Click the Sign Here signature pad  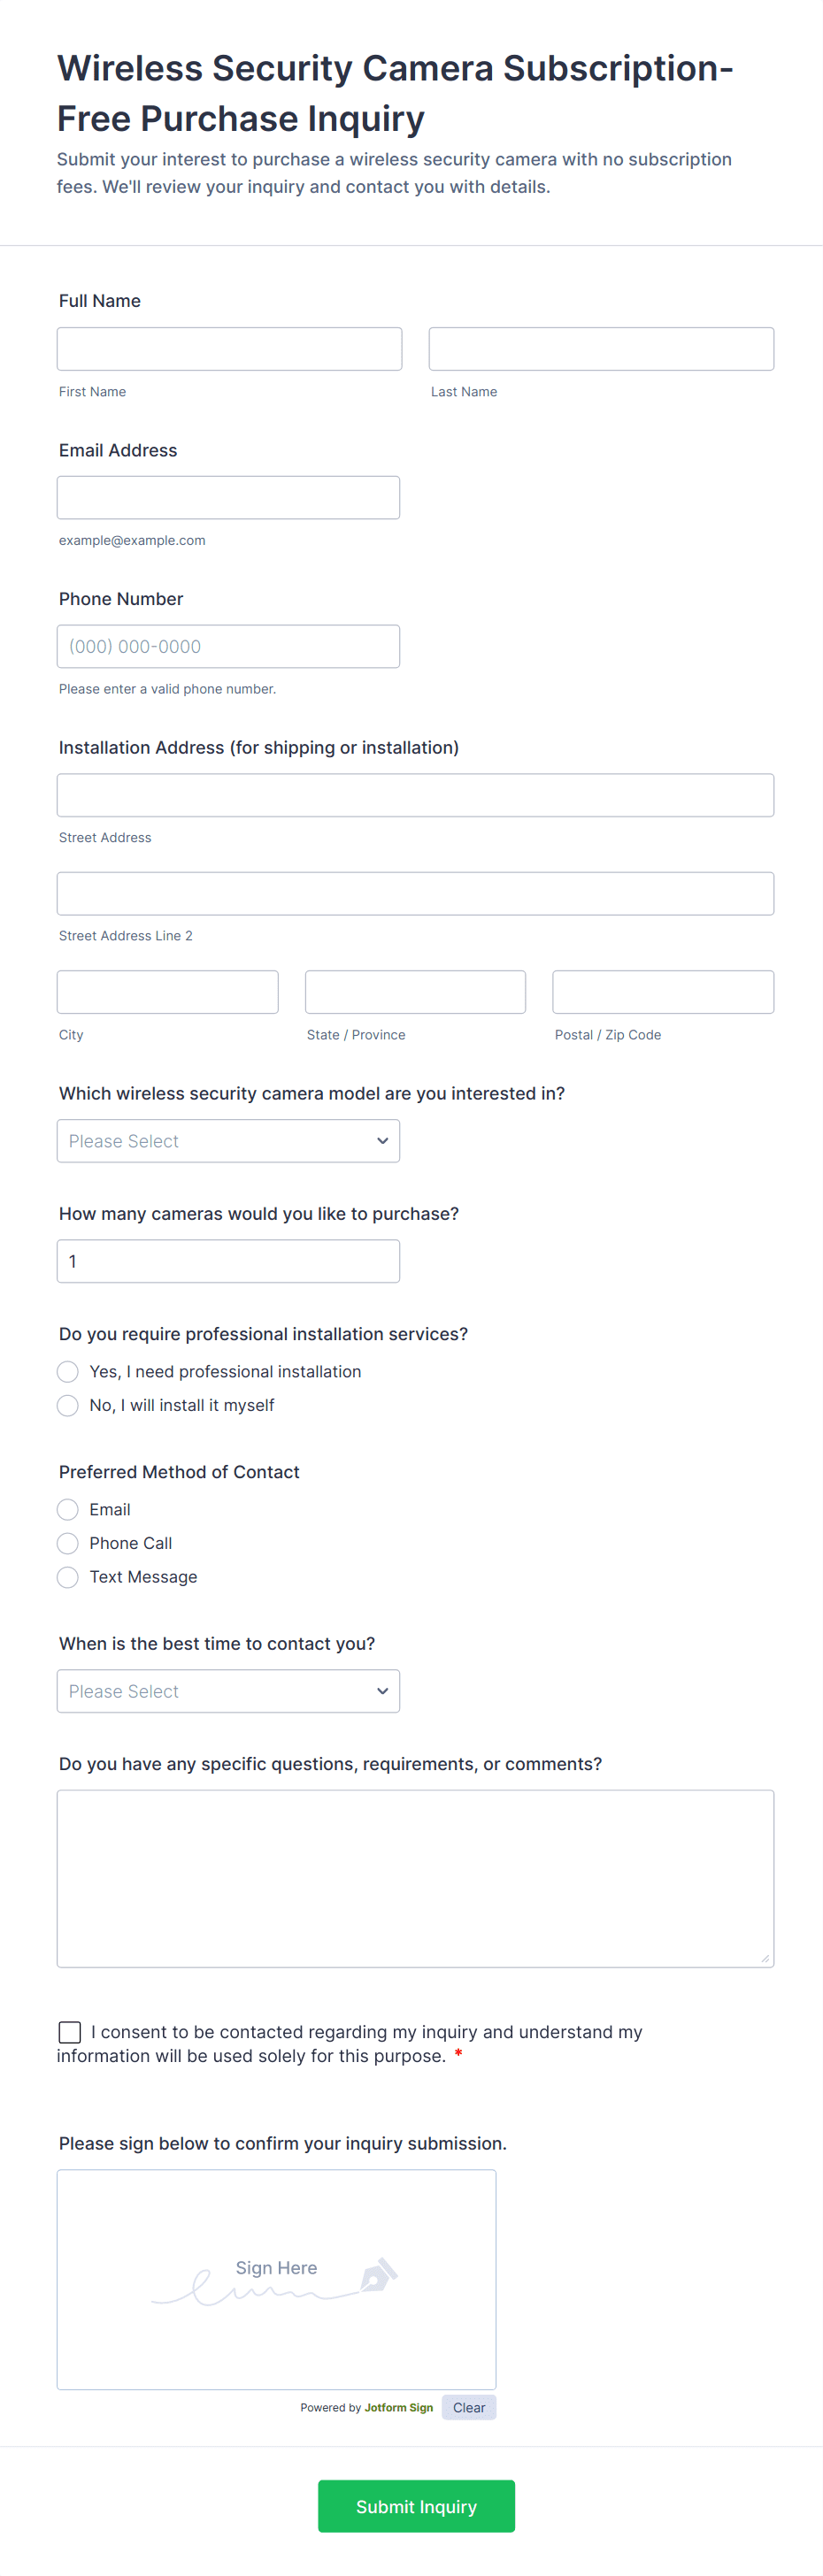pos(276,2279)
